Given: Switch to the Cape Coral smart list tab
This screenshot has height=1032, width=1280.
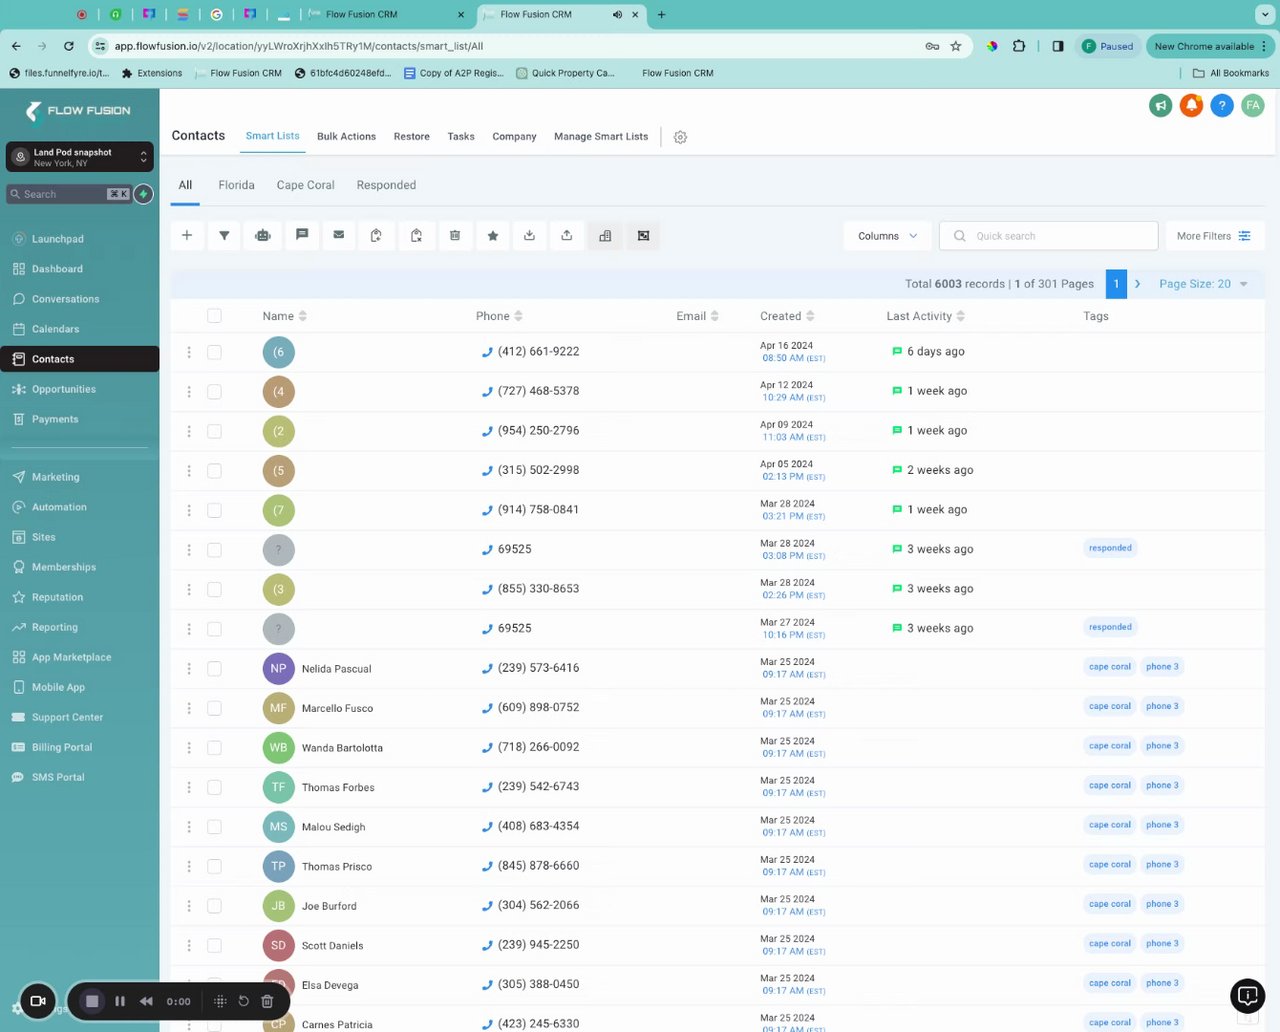Looking at the screenshot, I should pos(305,185).
